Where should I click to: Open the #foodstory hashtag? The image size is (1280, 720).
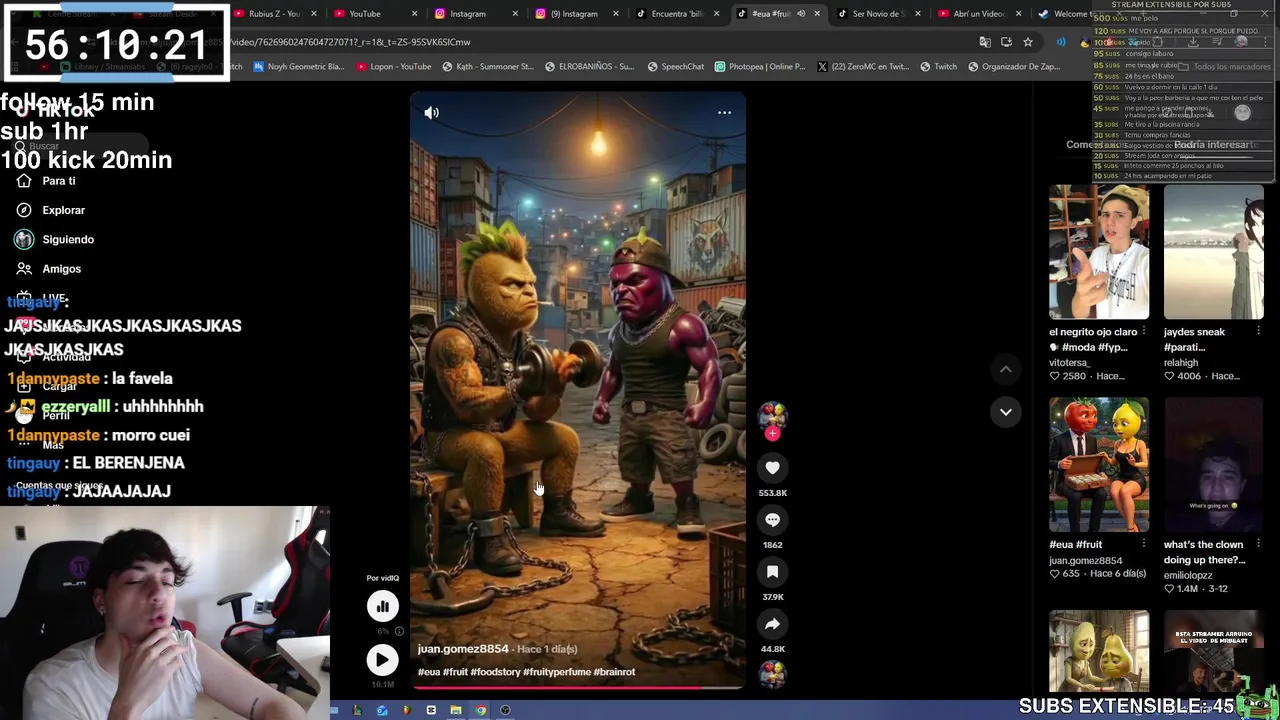(495, 672)
